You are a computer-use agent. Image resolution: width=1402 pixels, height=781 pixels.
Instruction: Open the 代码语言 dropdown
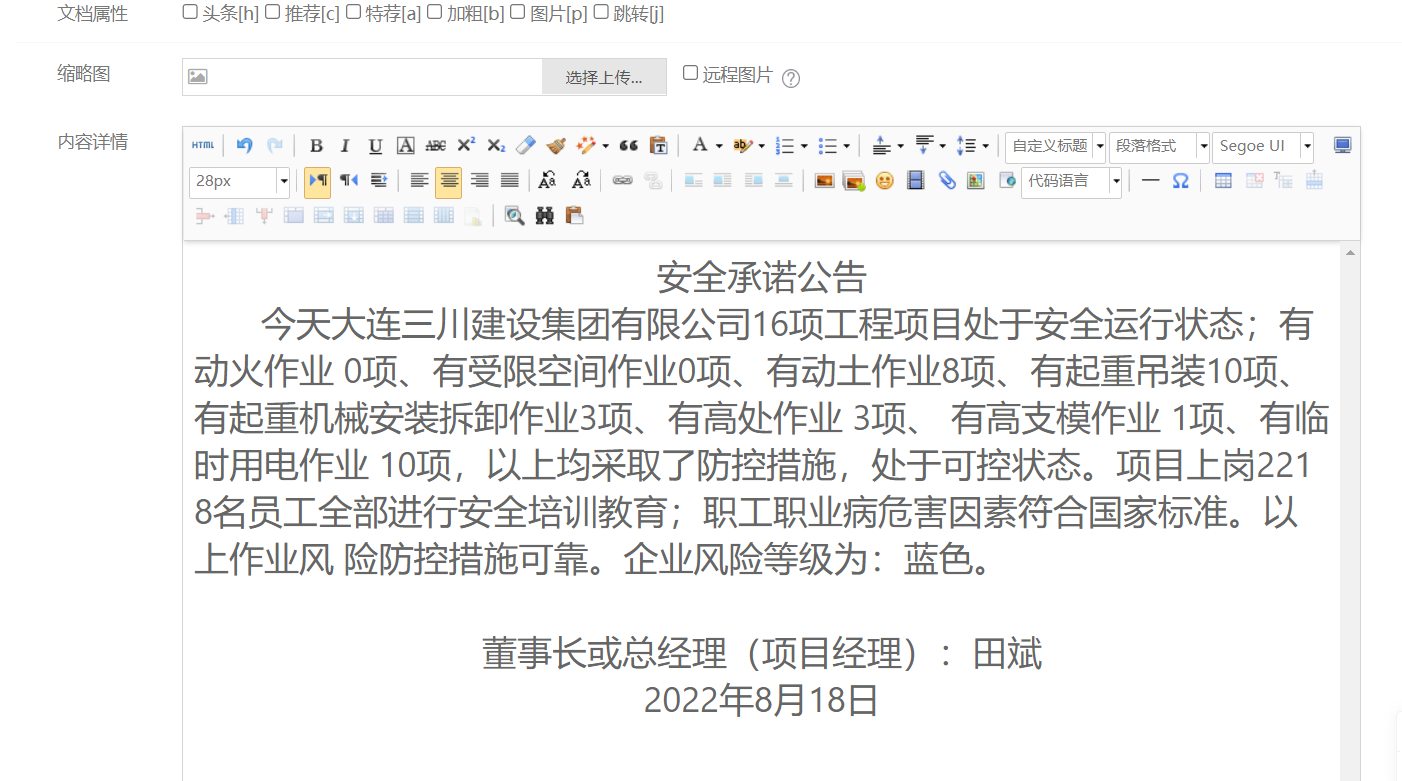point(1071,182)
